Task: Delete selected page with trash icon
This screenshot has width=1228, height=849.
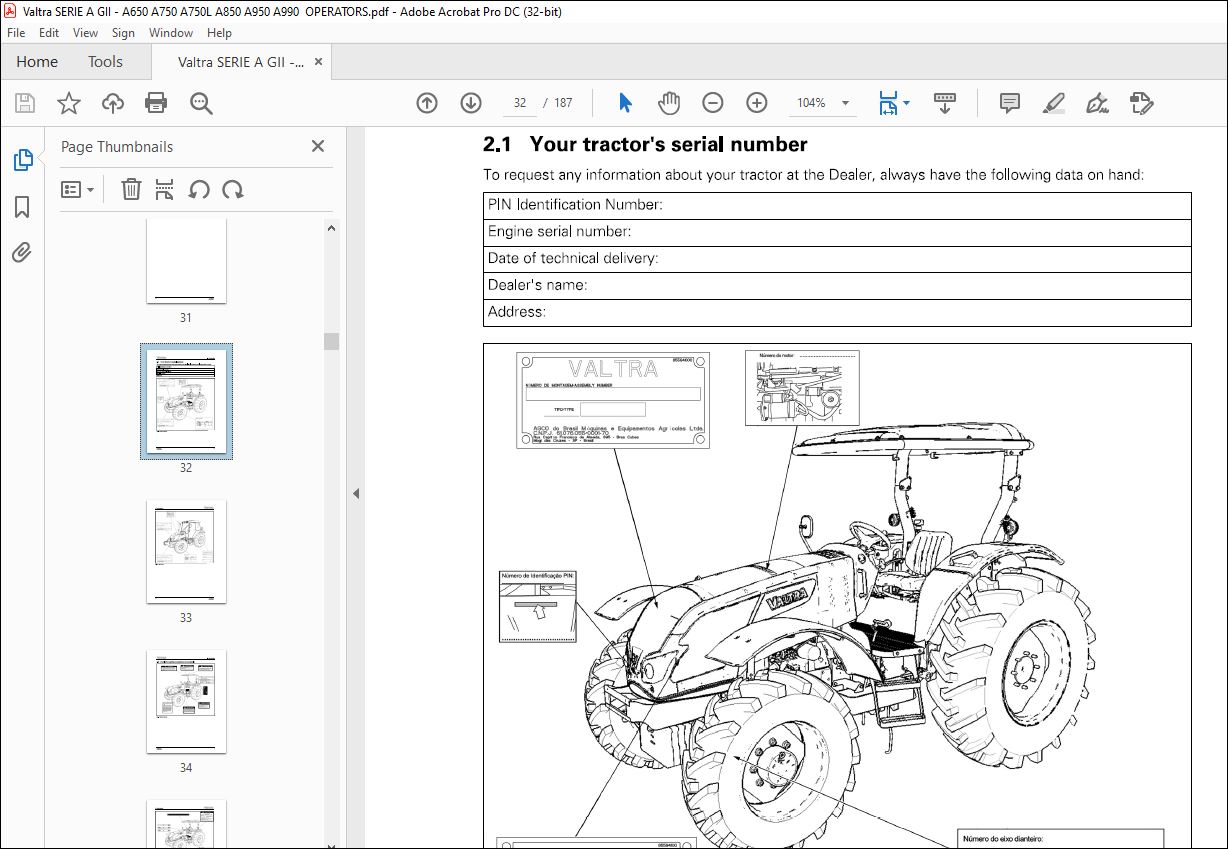Action: (x=131, y=189)
